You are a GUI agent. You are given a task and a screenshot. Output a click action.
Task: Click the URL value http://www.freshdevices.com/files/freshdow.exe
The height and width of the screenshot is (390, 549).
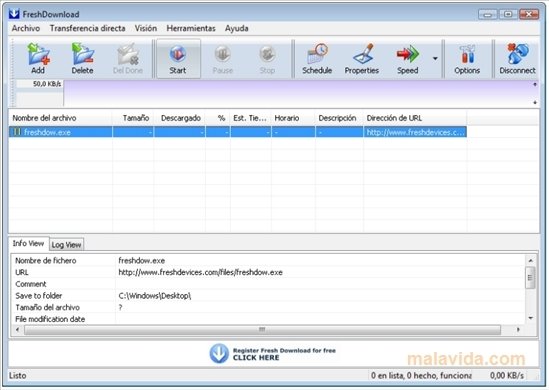coord(200,272)
